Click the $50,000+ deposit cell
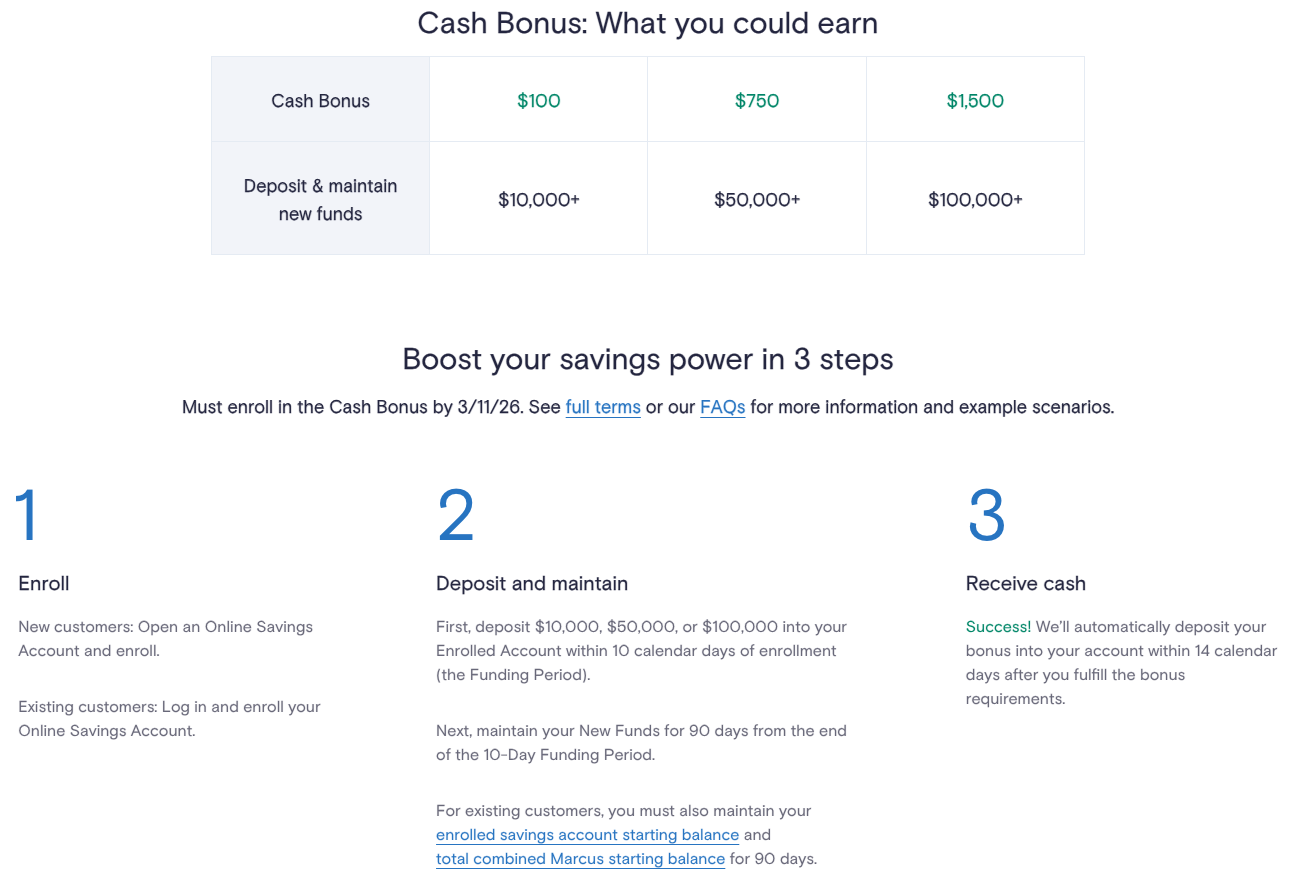 click(x=756, y=199)
